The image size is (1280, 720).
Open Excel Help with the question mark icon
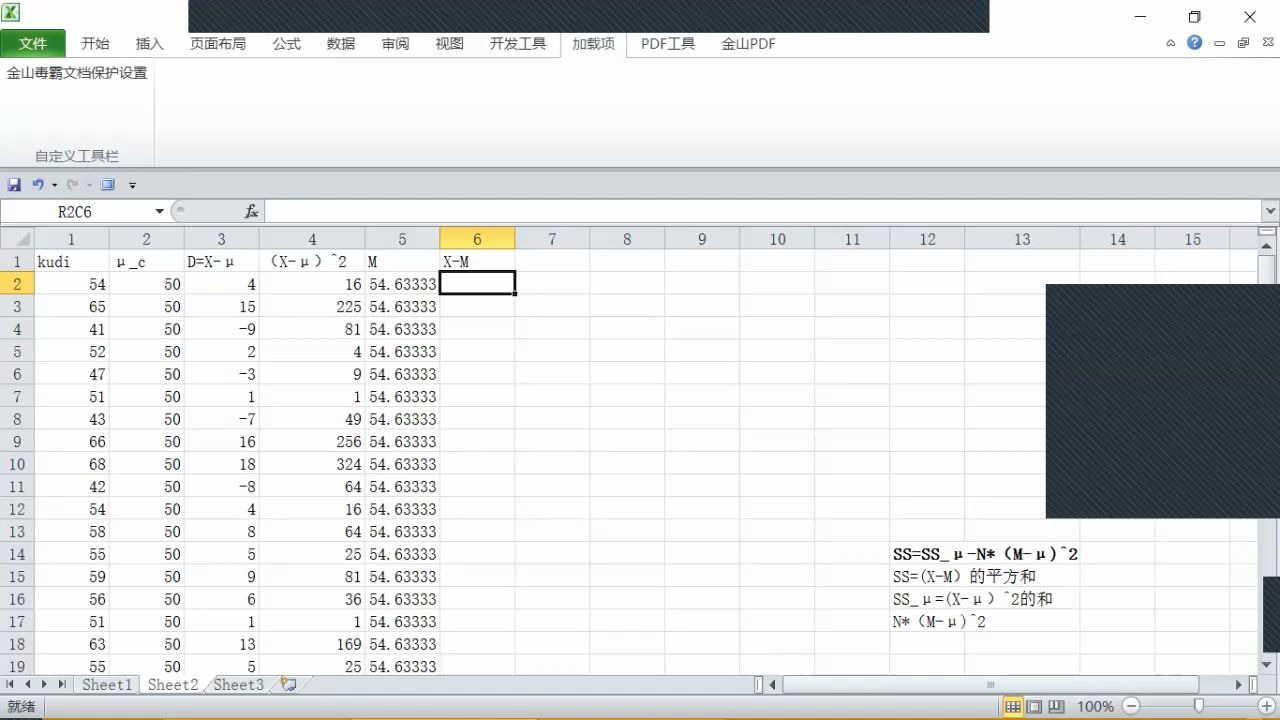(x=1197, y=44)
